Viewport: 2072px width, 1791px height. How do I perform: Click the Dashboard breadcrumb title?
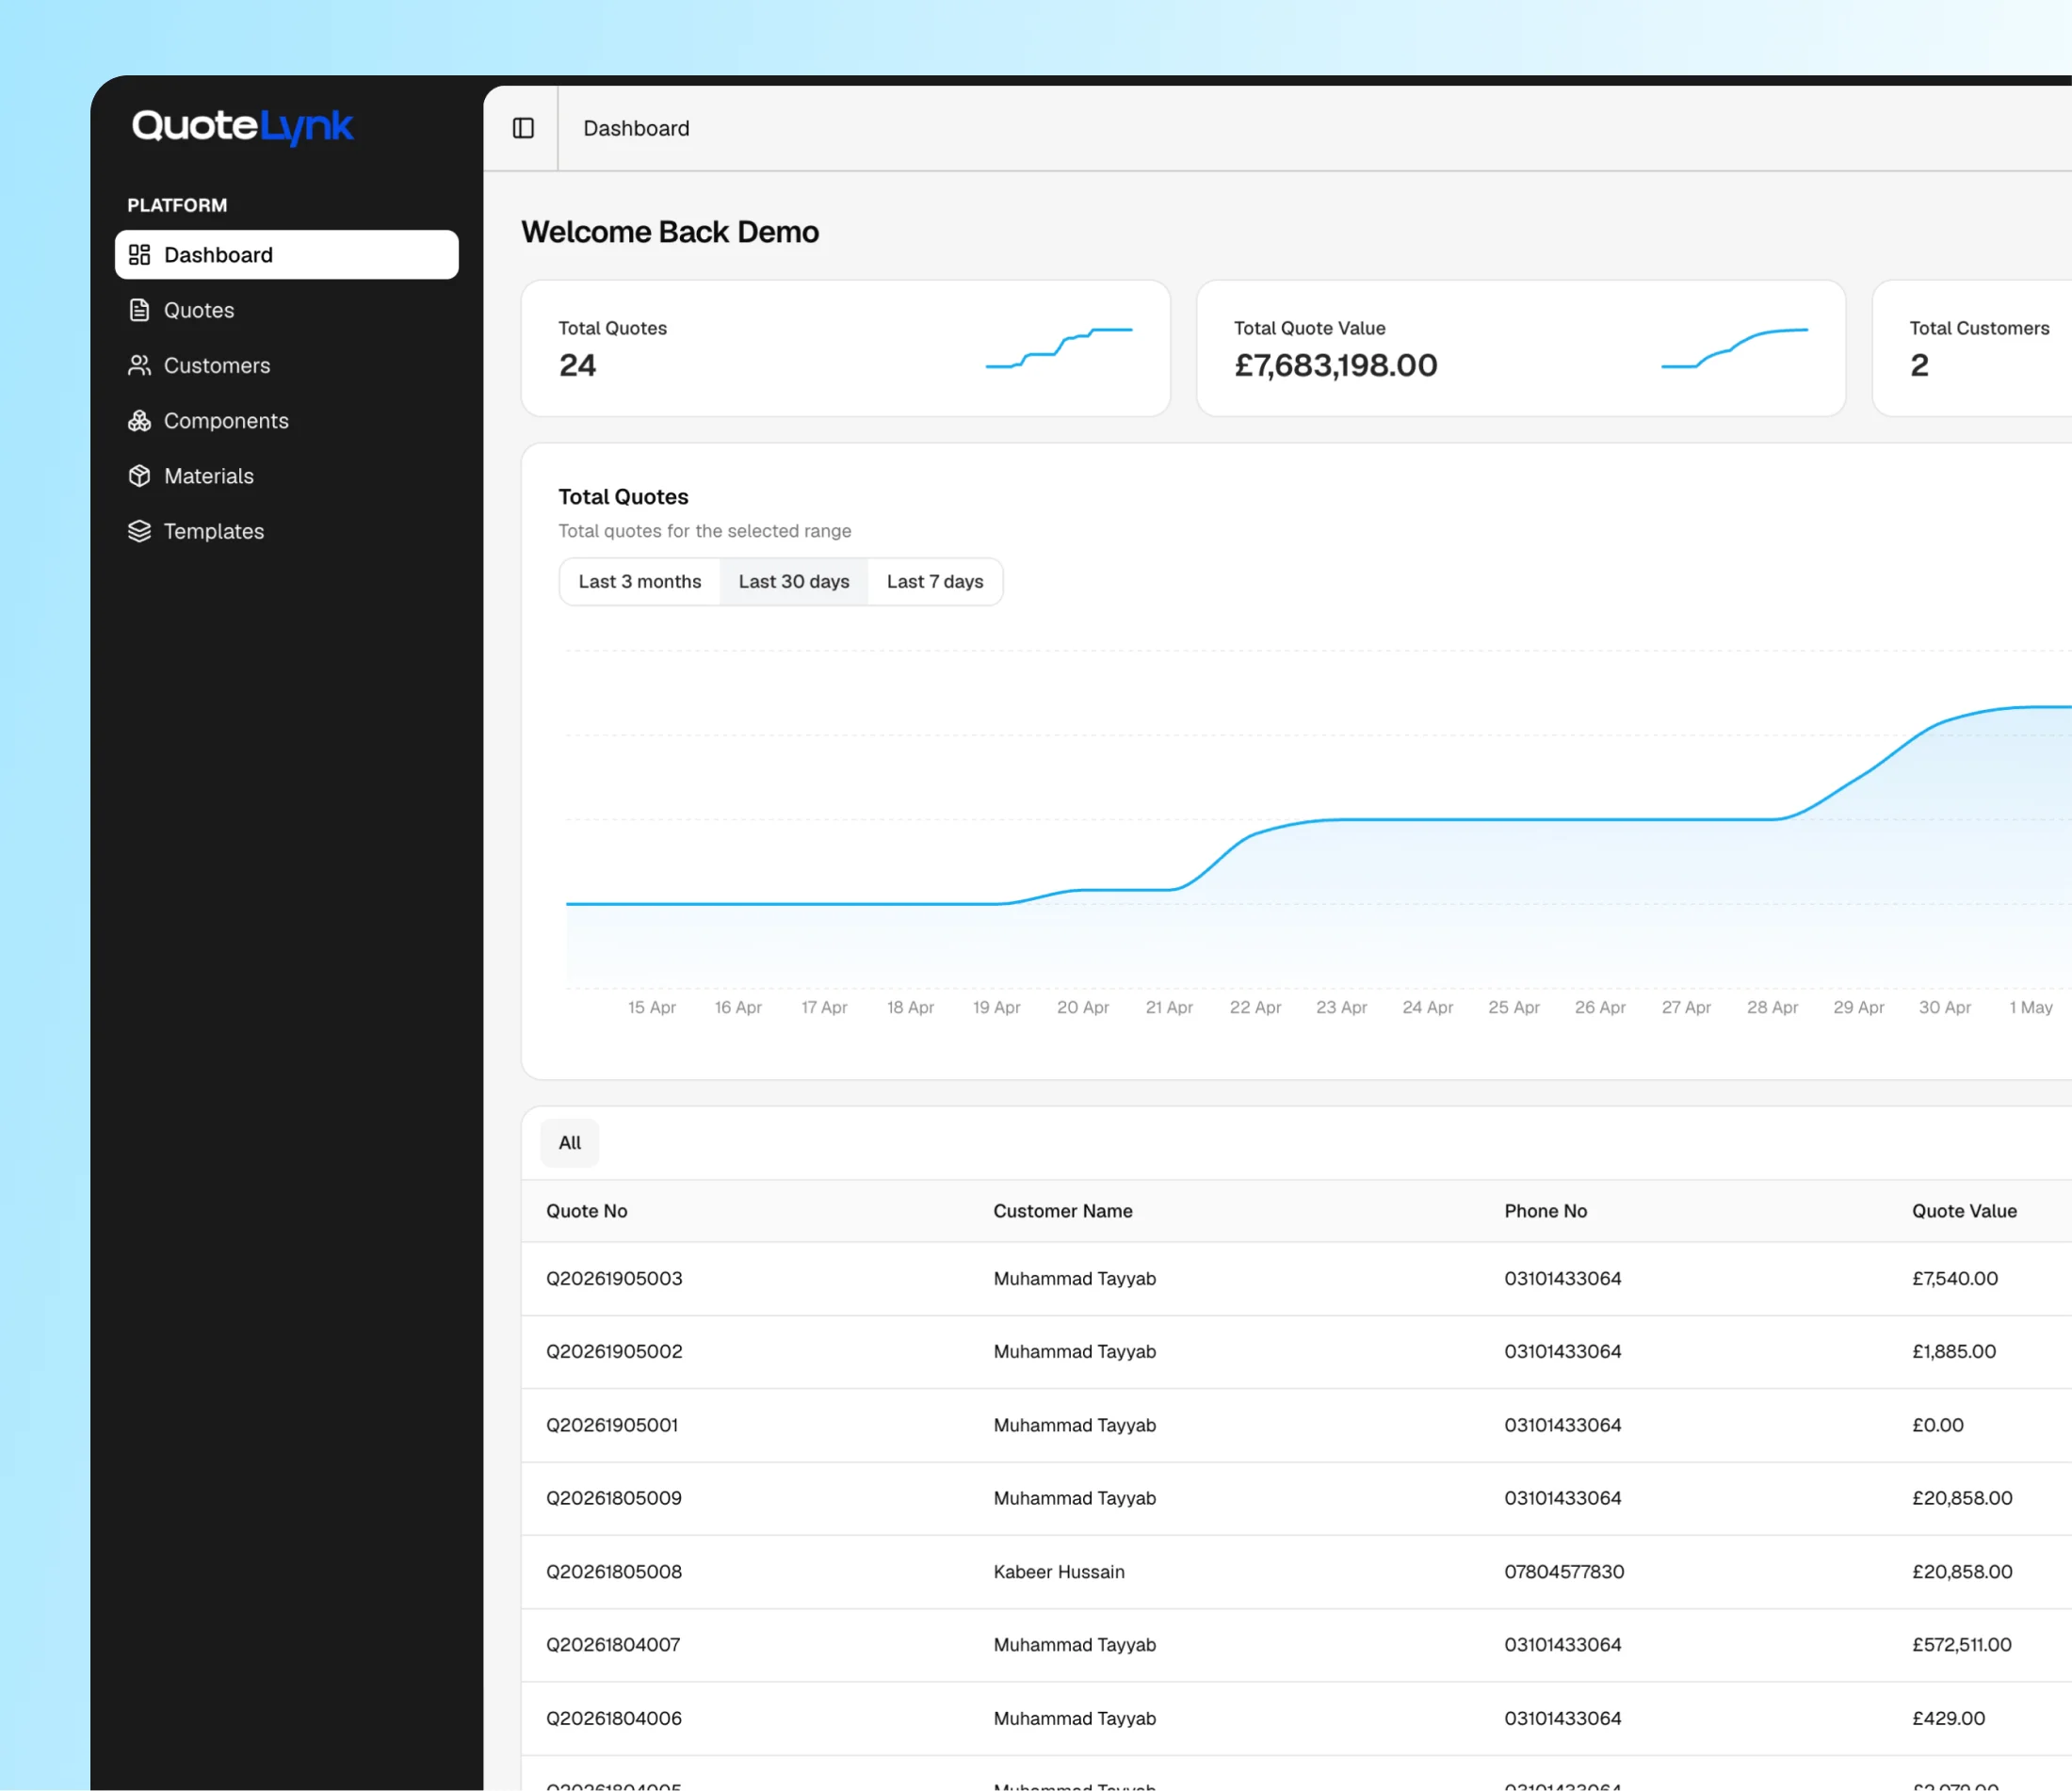tap(636, 128)
